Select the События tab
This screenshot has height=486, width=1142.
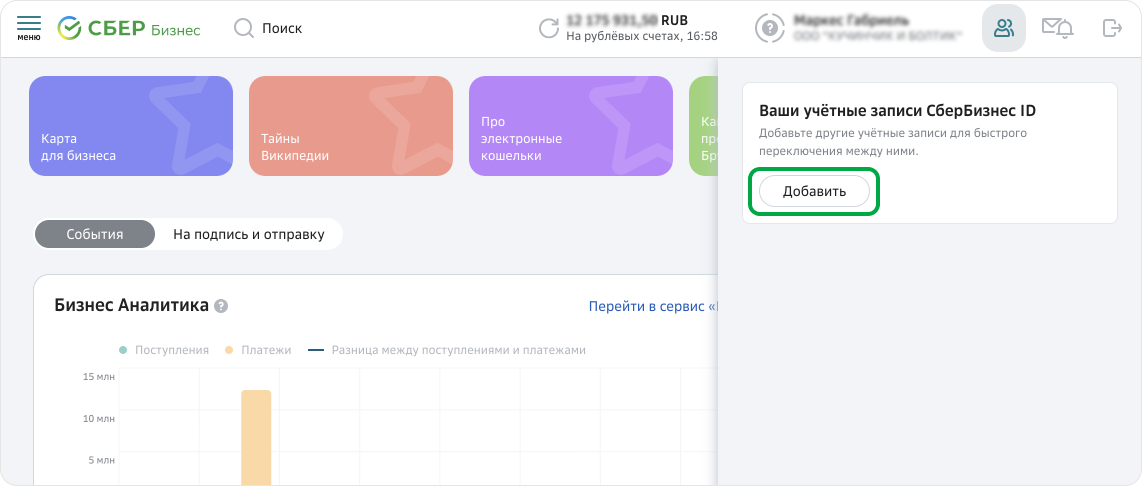point(95,234)
